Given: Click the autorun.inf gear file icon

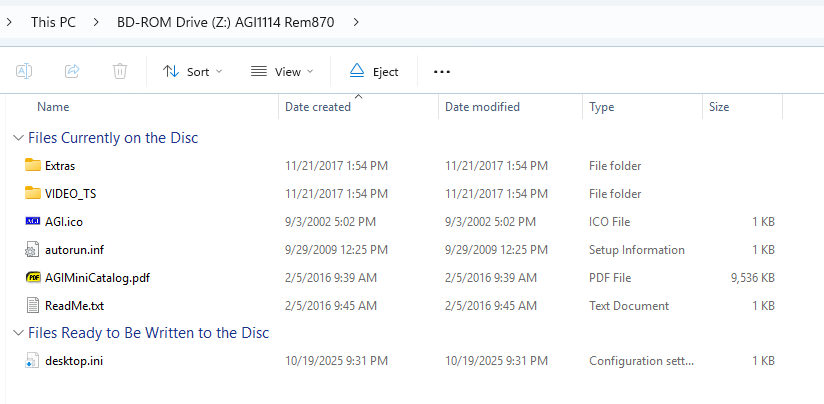Looking at the screenshot, I should (x=33, y=250).
